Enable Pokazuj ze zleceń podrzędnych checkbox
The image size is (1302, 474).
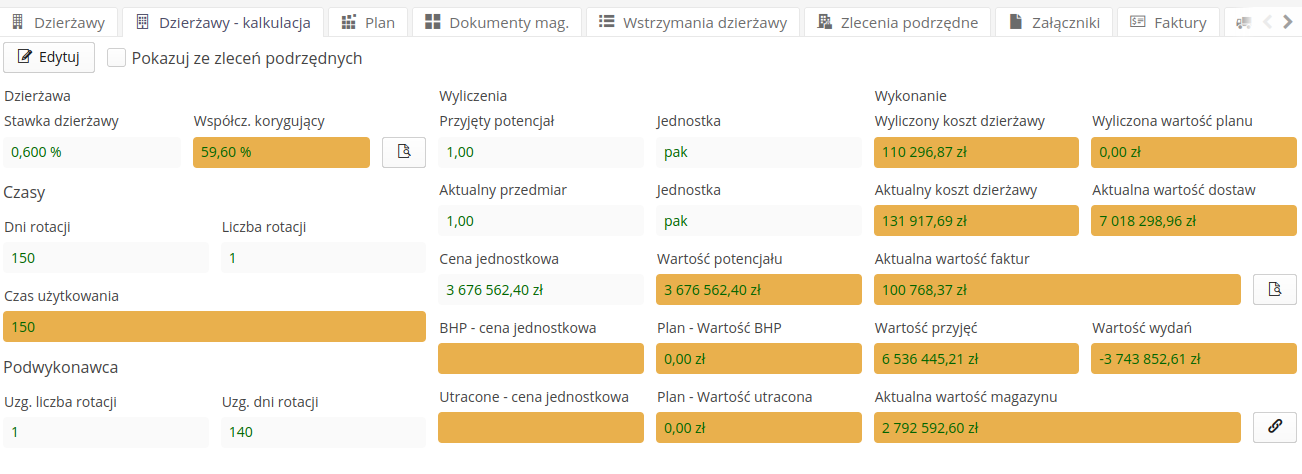(117, 58)
